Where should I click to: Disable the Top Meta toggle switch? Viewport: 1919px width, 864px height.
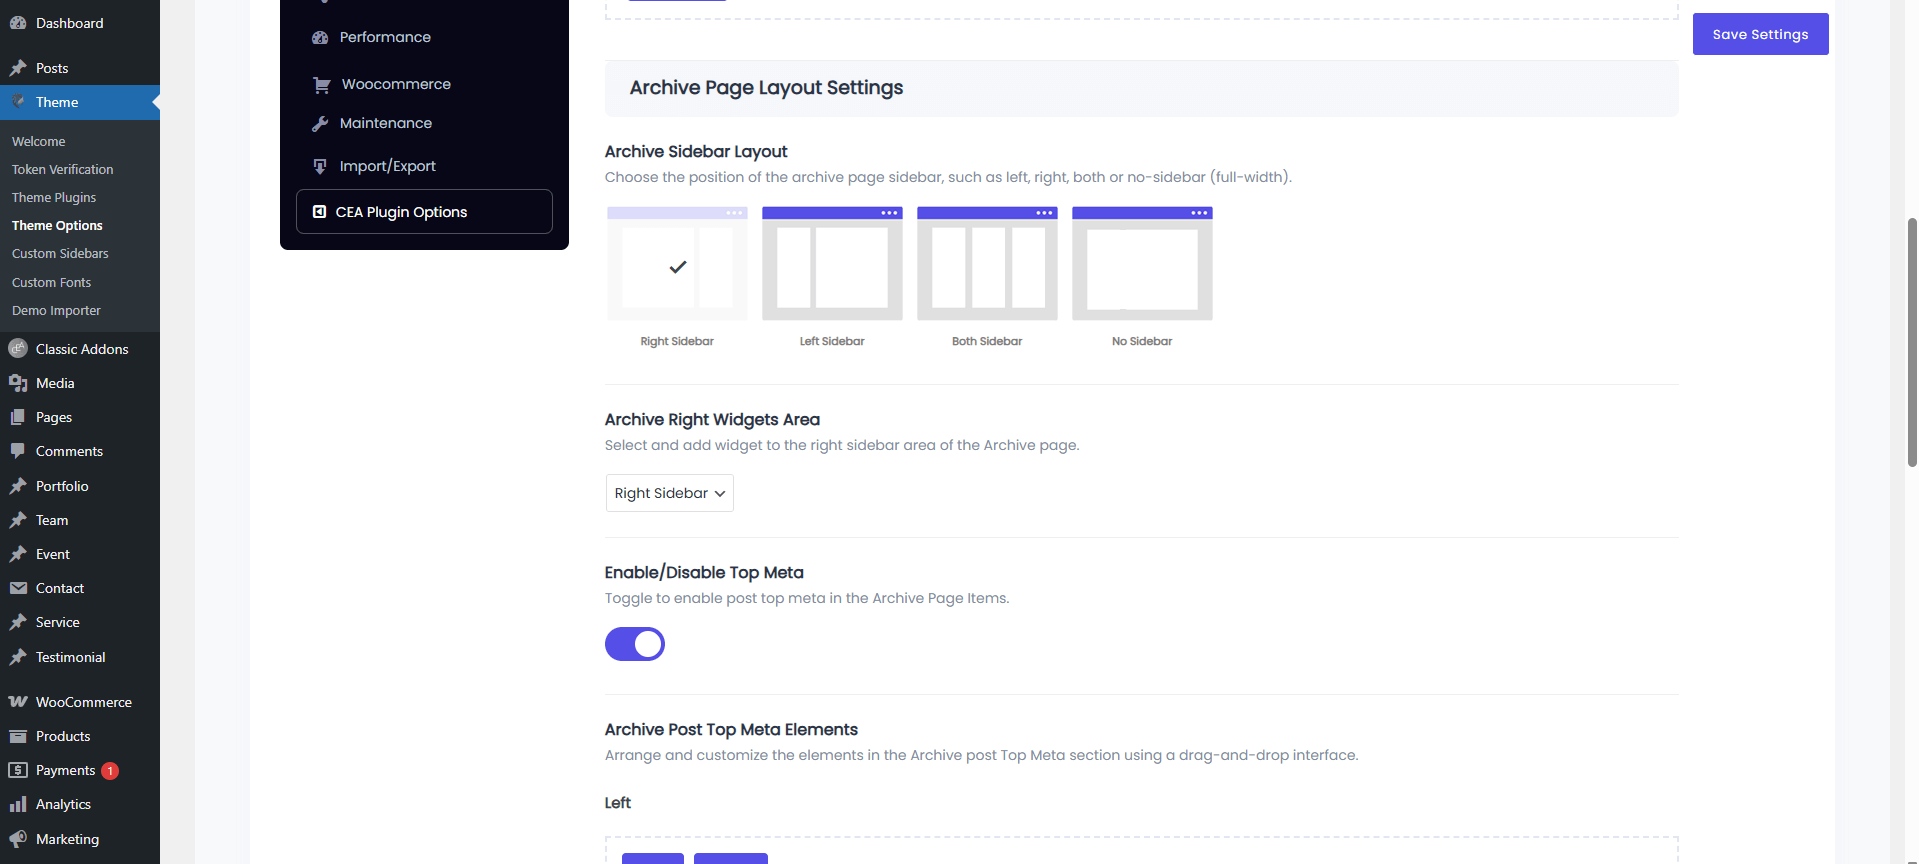(x=635, y=644)
